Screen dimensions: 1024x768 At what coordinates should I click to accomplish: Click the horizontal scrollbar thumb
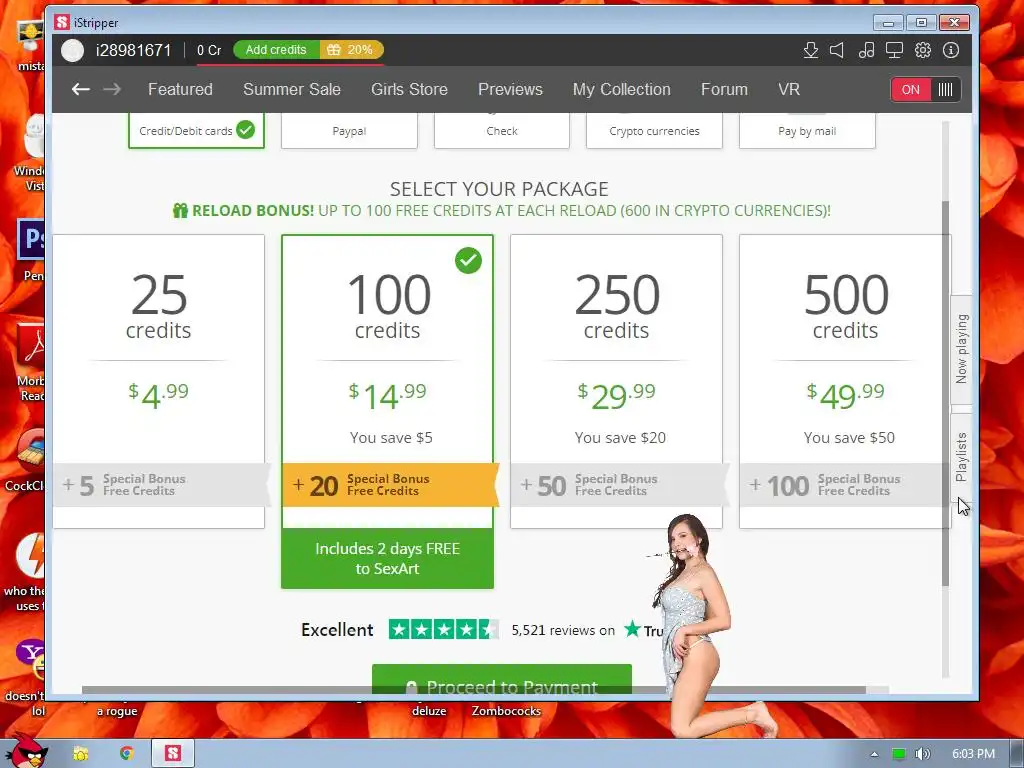tap(473, 690)
